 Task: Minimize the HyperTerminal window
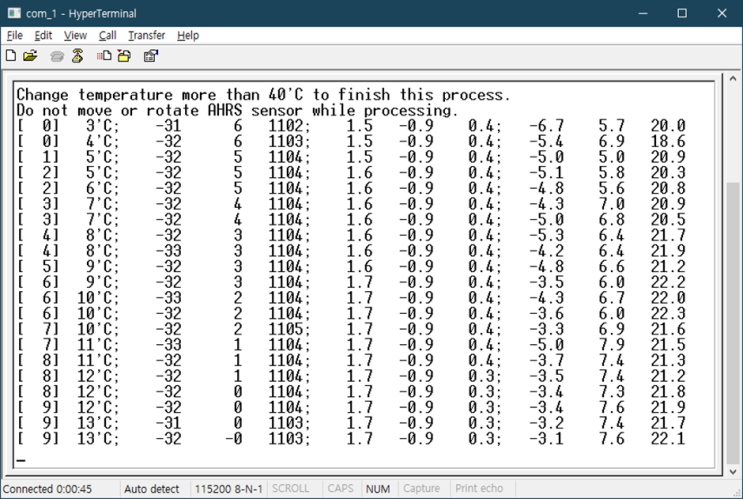(643, 13)
